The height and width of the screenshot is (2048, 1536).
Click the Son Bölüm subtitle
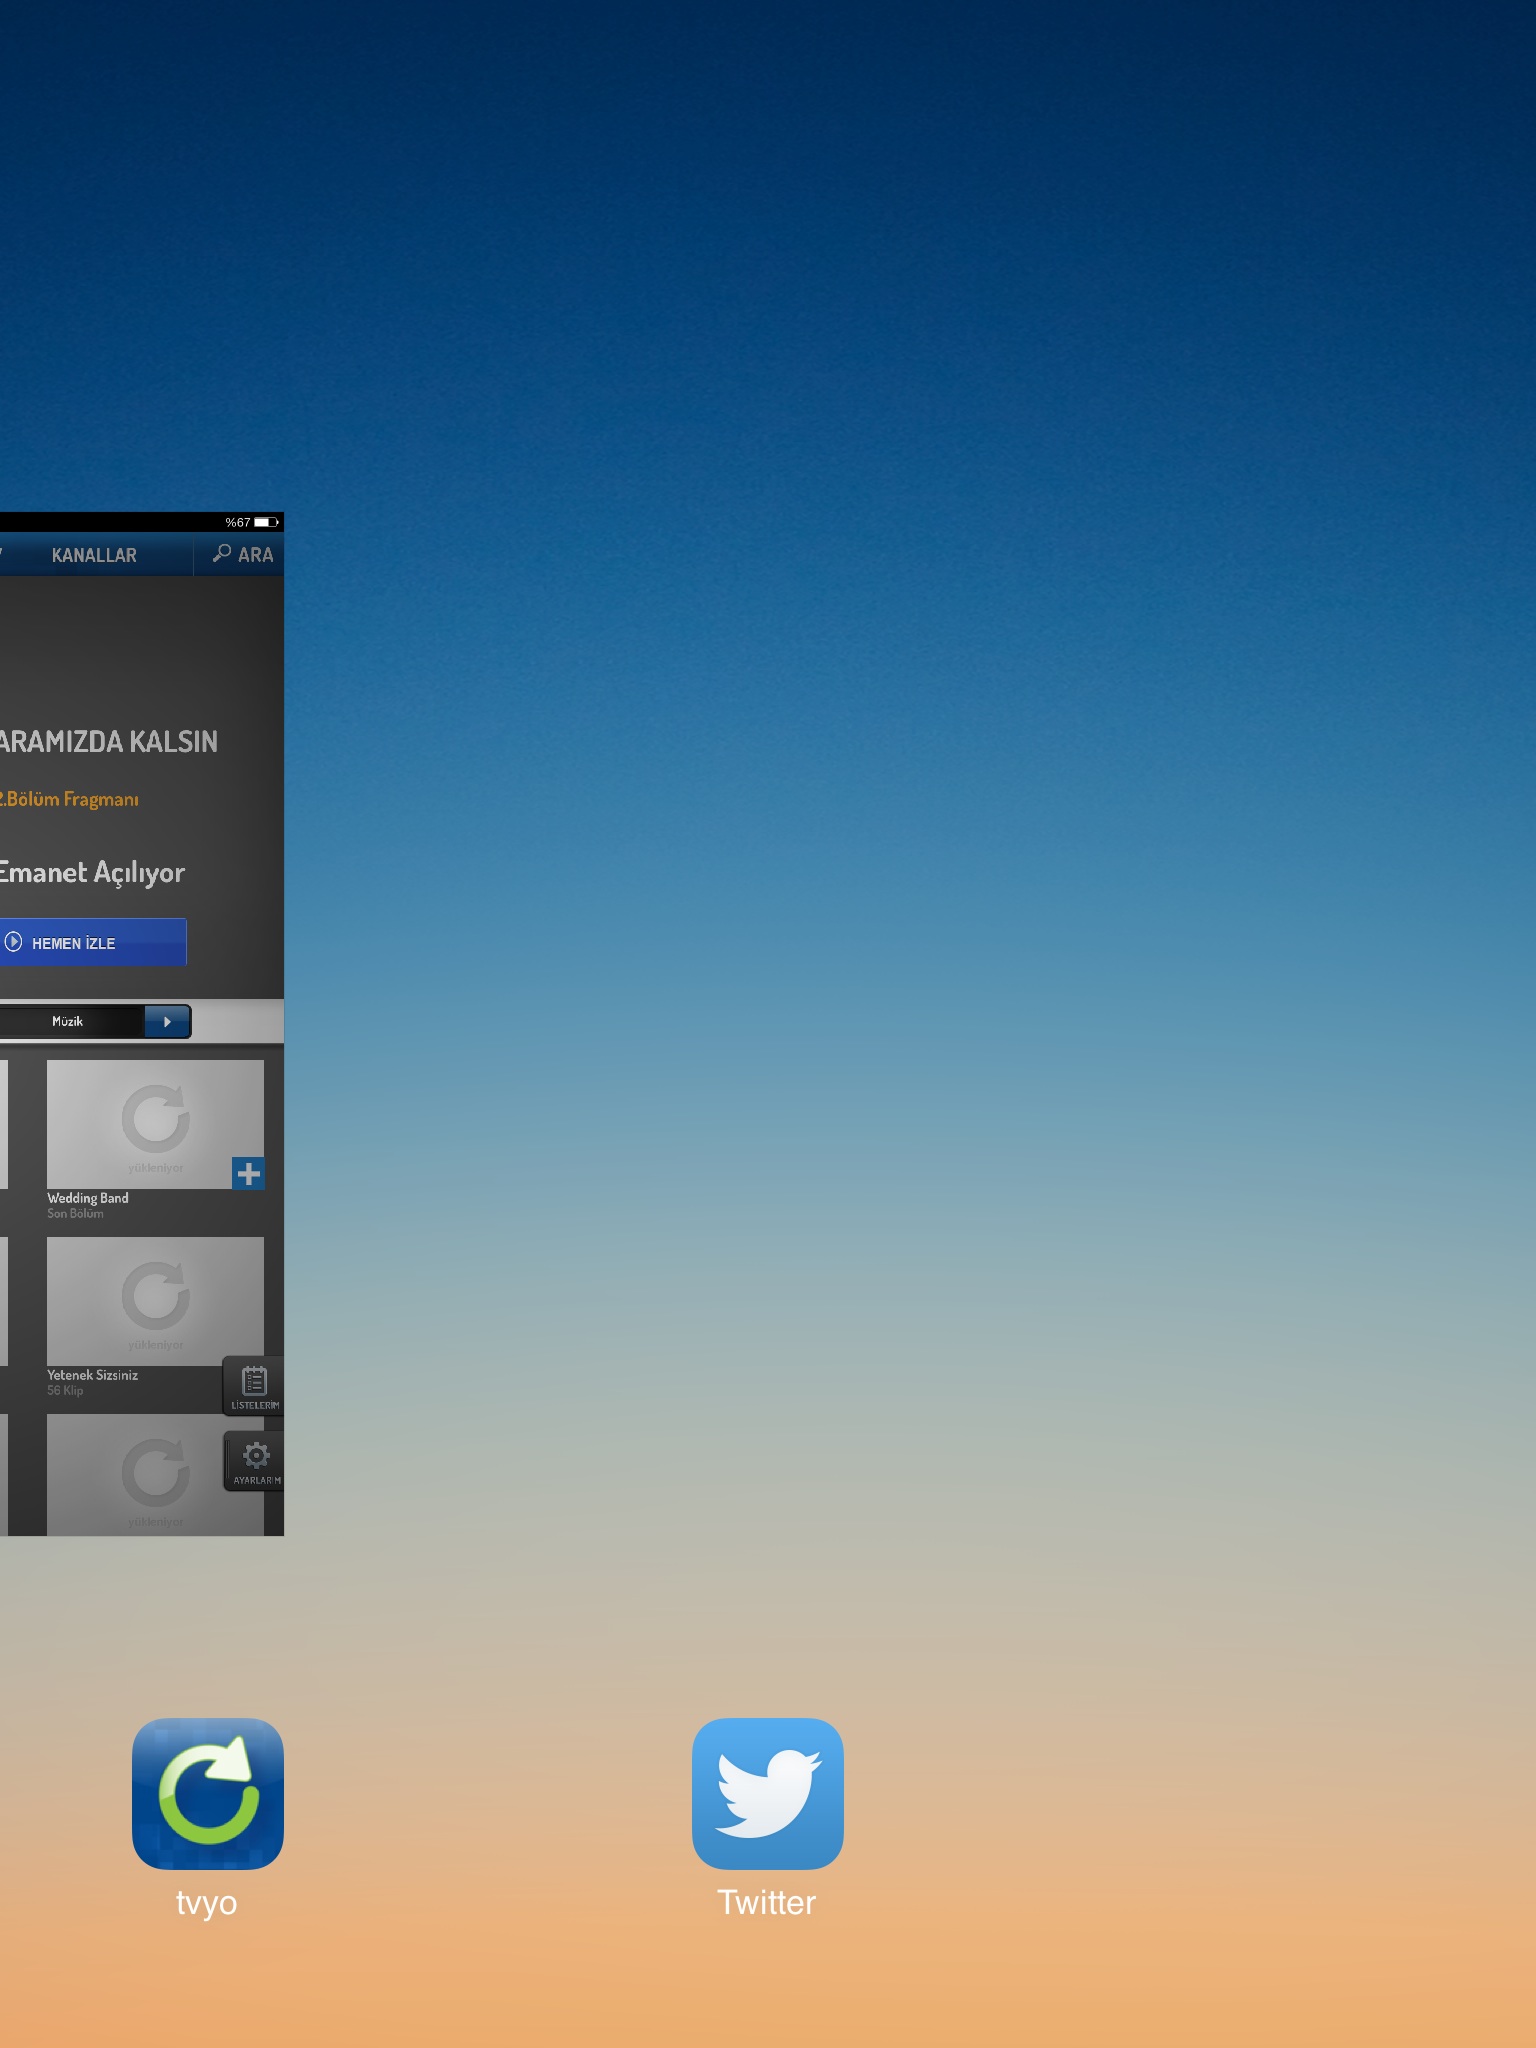tap(75, 1214)
